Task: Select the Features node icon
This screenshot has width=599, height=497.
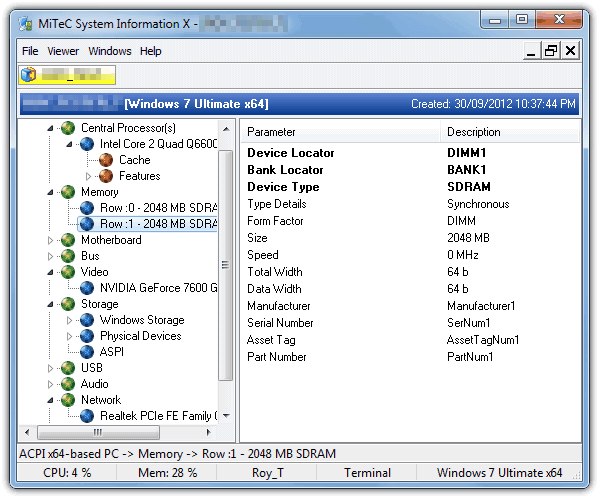Action: point(106,176)
